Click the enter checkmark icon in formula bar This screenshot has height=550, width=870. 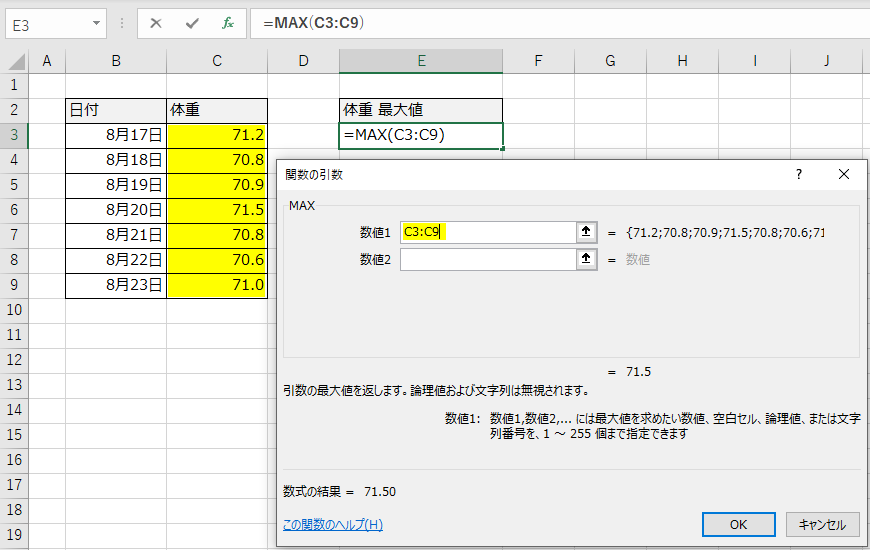point(191,23)
